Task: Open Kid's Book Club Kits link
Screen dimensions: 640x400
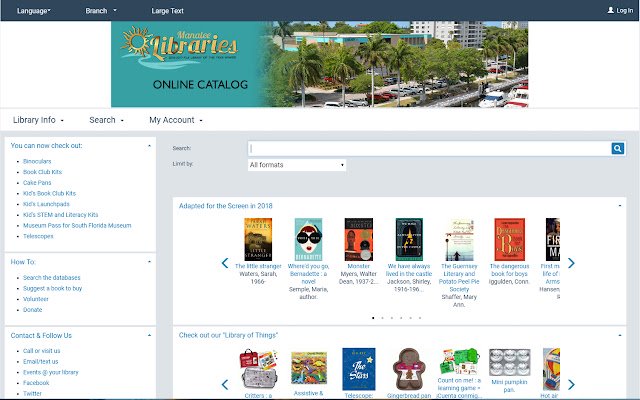Action: click(49, 193)
